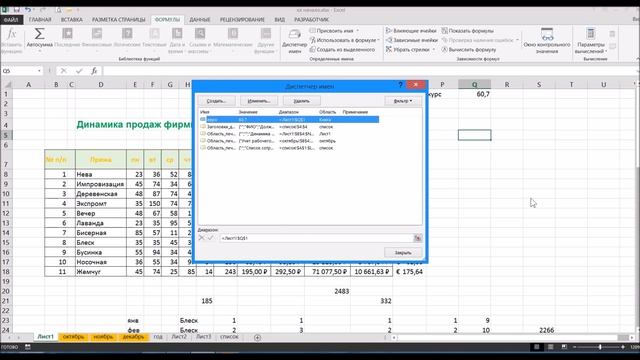Click the Изменить (Edit) button in dialog

259,101
